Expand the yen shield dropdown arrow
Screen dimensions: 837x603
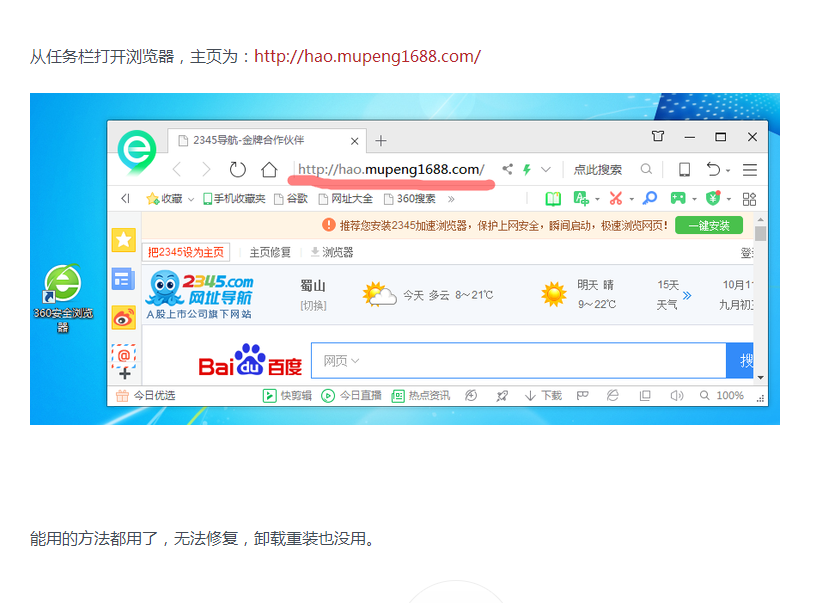[729, 200]
